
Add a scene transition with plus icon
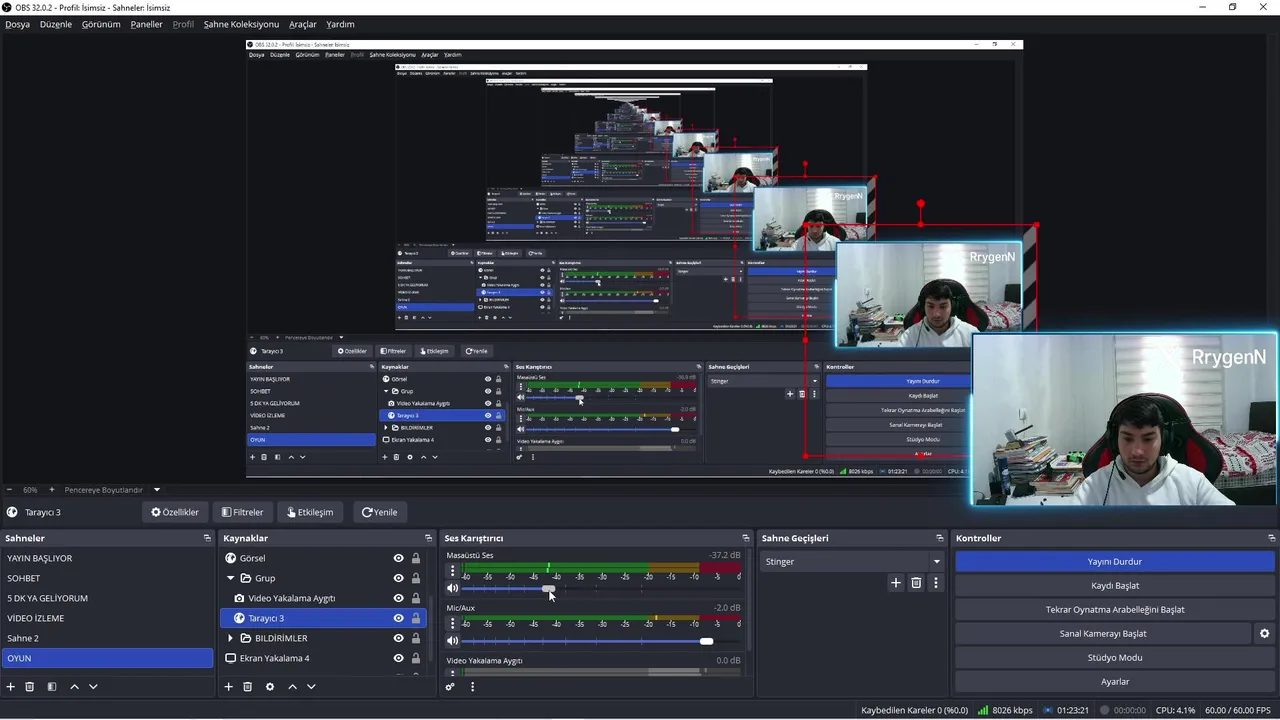(x=895, y=583)
